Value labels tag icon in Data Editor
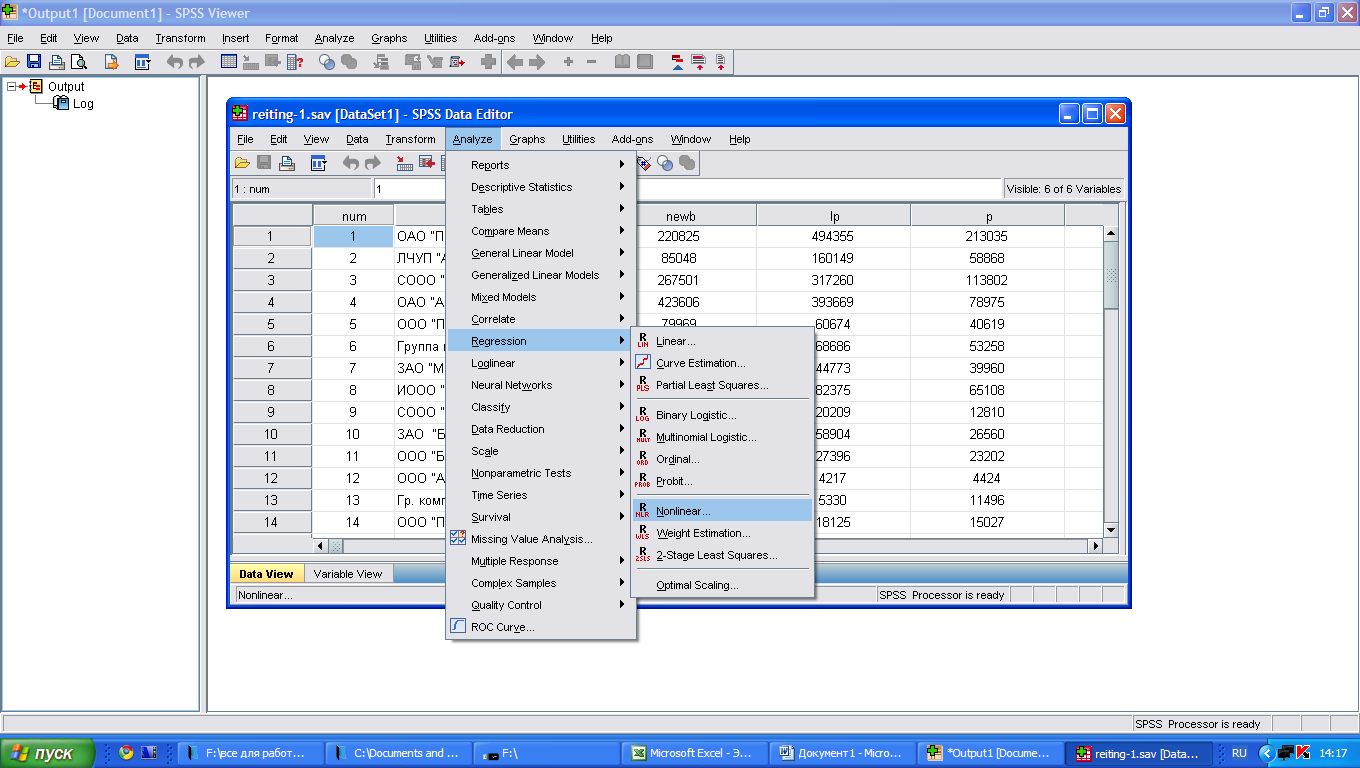 click(x=645, y=163)
